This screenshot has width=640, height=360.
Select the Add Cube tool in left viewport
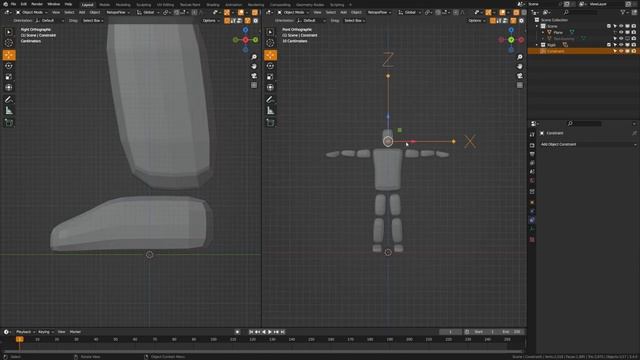pyautogui.click(x=9, y=122)
